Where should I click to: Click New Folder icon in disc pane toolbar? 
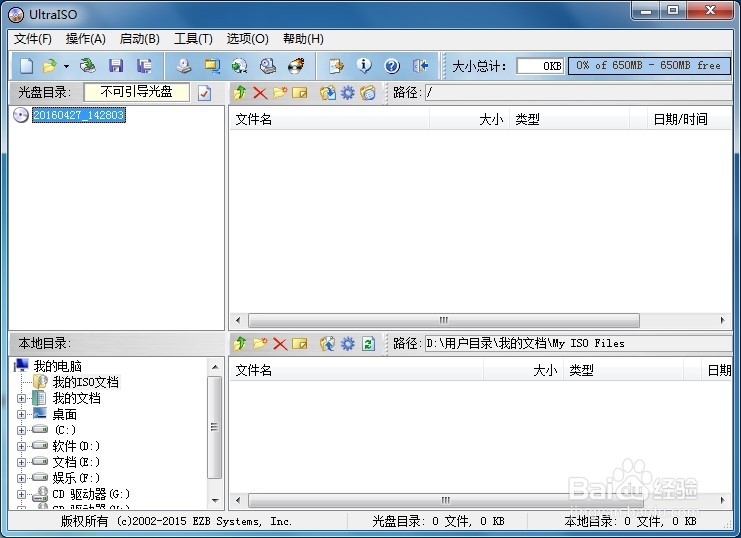[280, 93]
